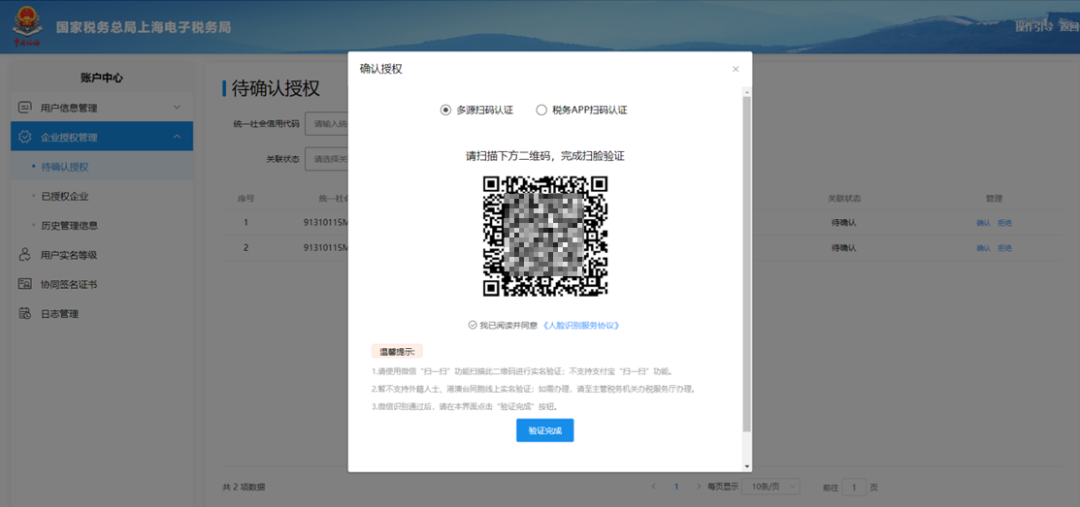Click the 关联状态 column header

click(844, 198)
